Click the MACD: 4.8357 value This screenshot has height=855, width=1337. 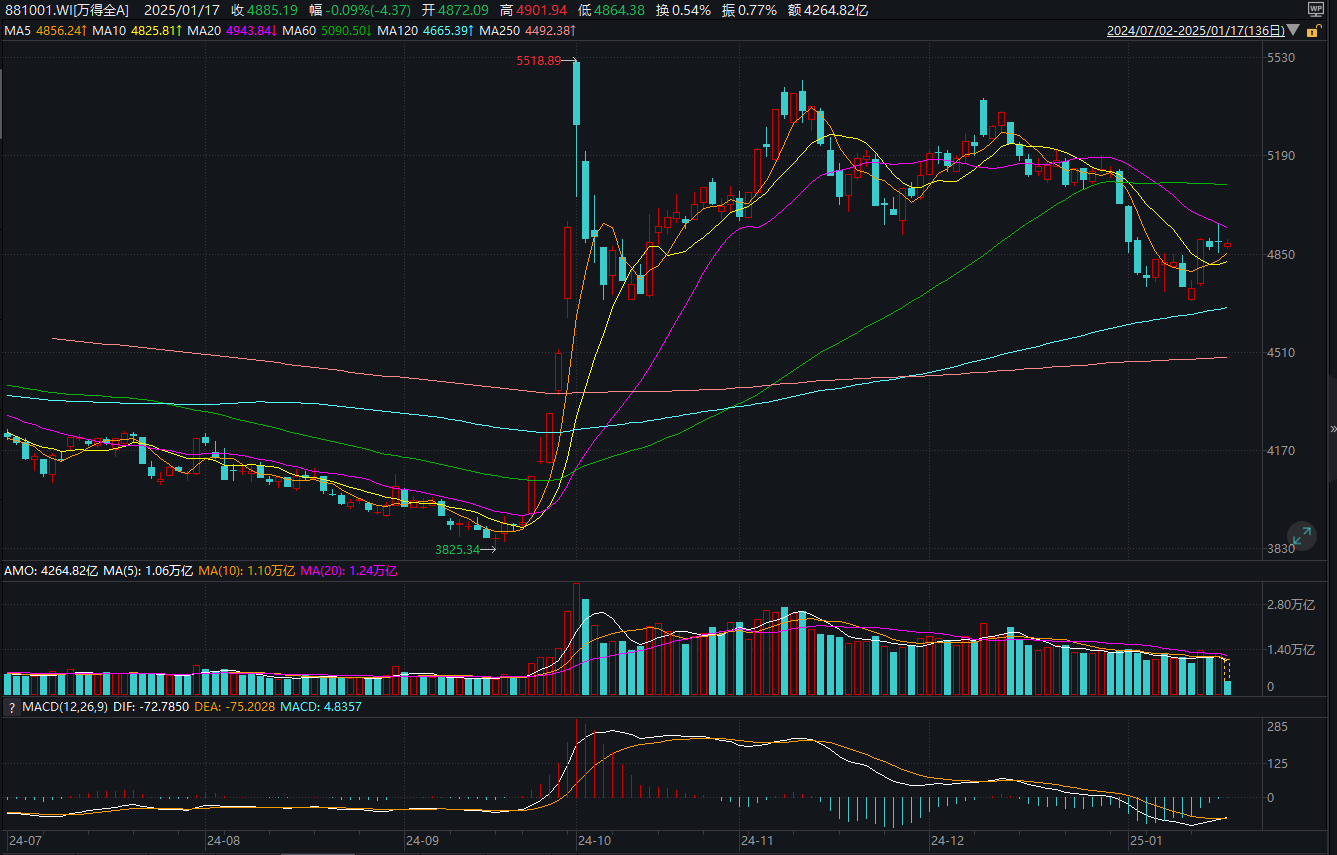pos(320,707)
